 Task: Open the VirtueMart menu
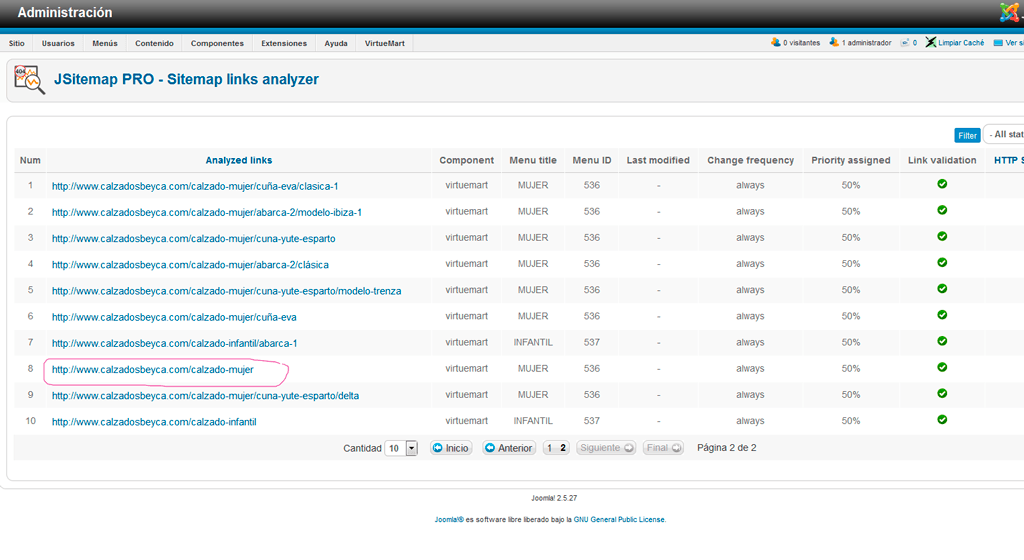click(x=384, y=43)
